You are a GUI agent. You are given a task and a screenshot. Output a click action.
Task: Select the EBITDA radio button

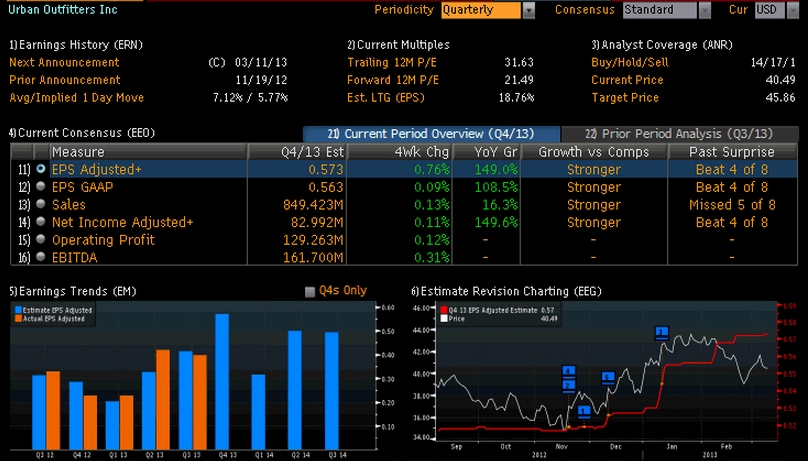point(41,257)
